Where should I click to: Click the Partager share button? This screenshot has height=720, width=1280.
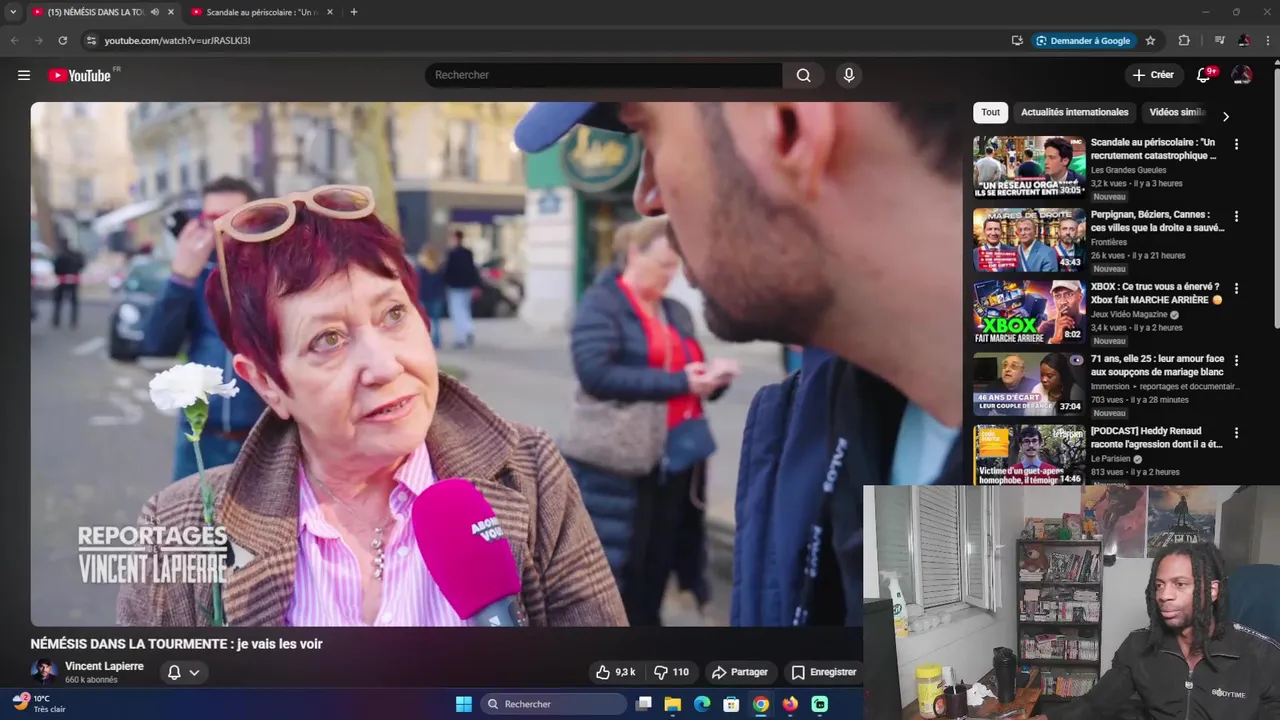point(739,672)
